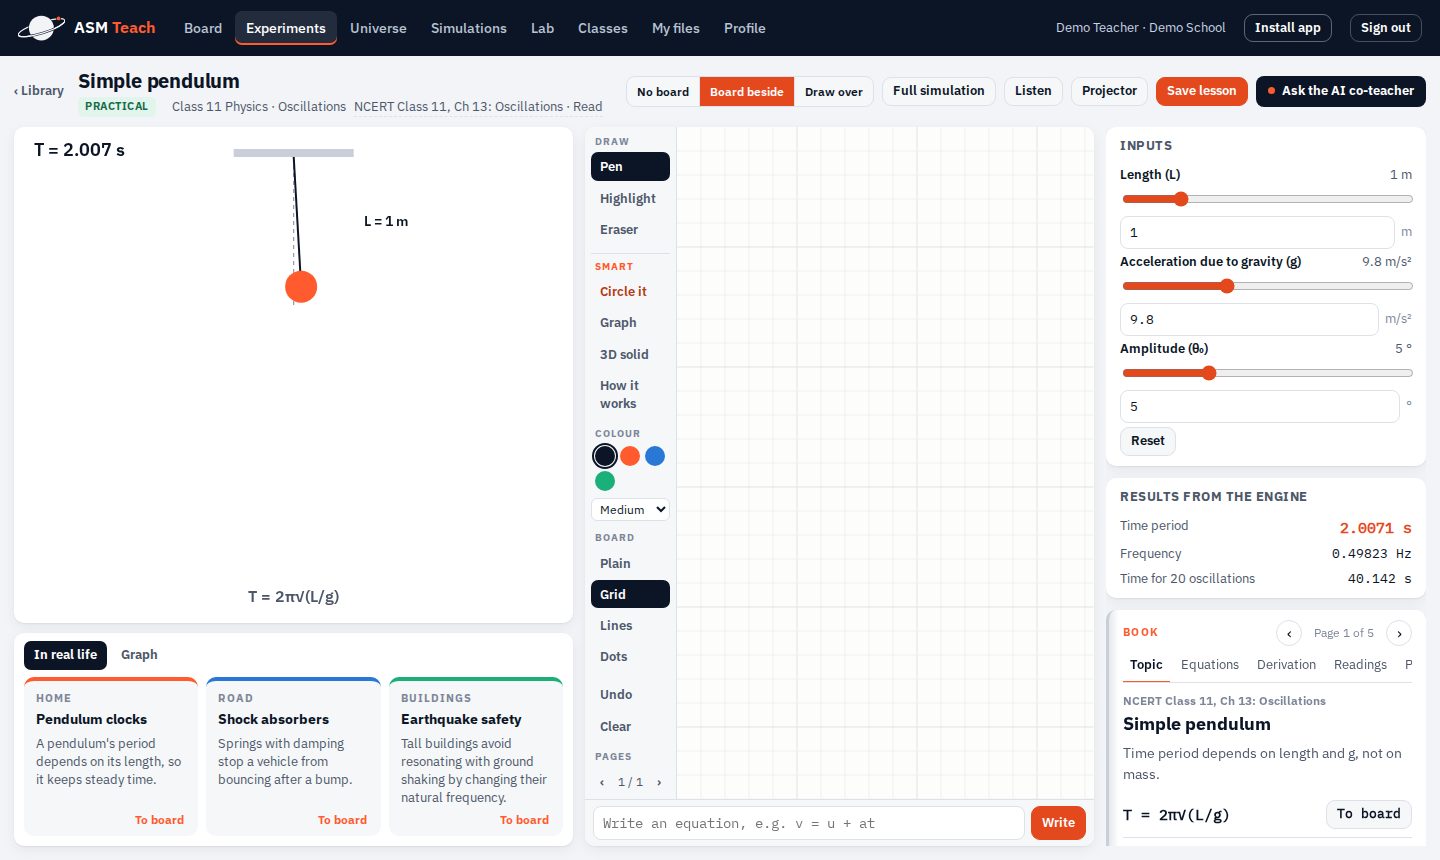Screen dimensions: 1440x860
Task: Click the Amplitude slider handle
Action: click(1209, 373)
